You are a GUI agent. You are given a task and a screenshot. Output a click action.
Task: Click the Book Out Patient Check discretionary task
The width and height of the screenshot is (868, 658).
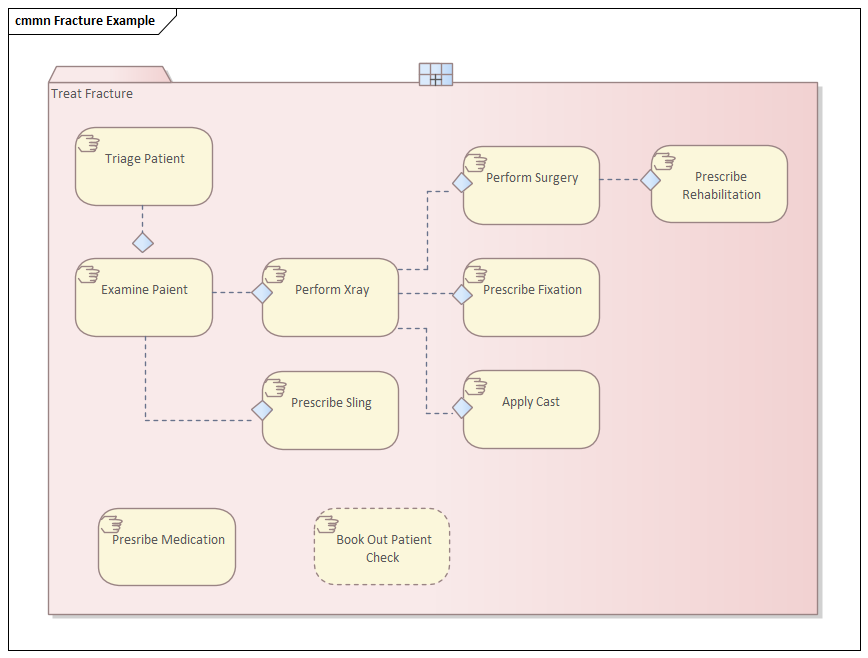pos(383,548)
